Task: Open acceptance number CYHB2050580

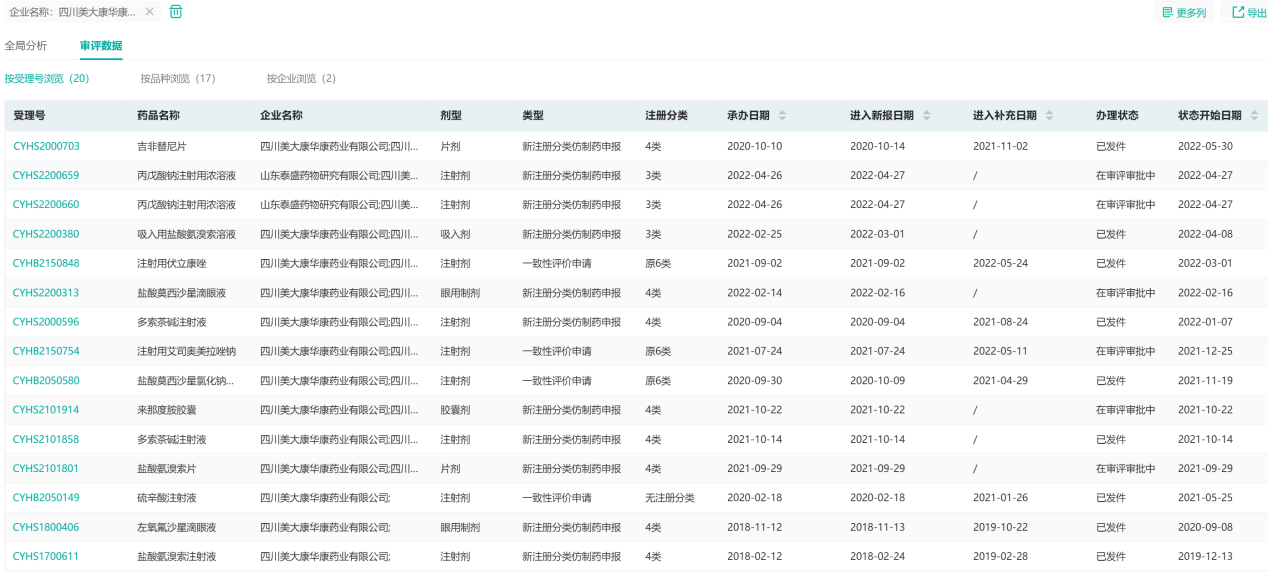Action: tap(46, 381)
